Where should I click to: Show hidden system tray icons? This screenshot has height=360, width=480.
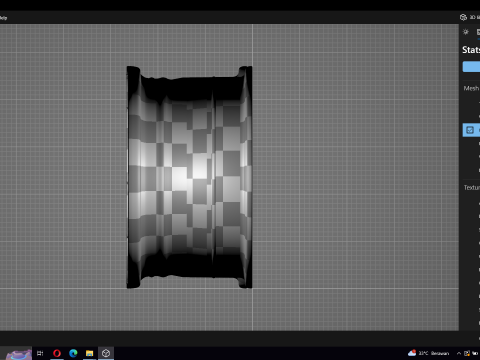coord(459,353)
